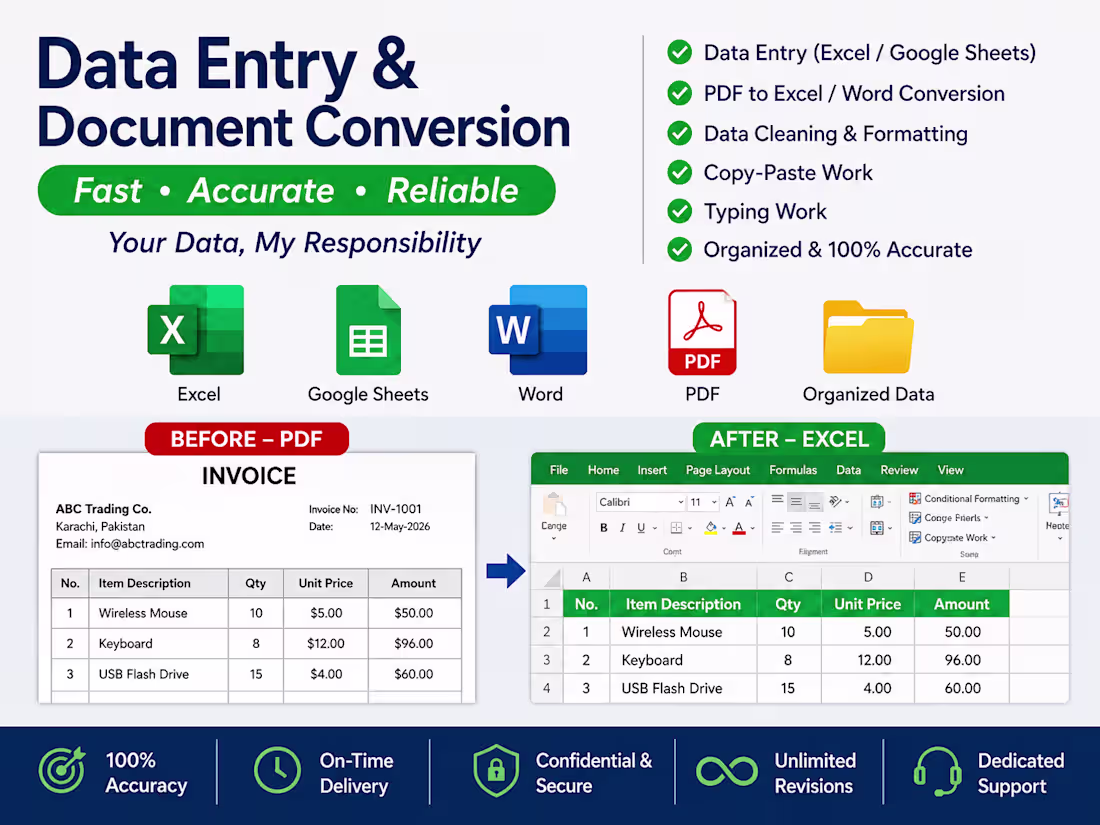
Task: Expand the underline style dropdown arrow
Action: [655, 528]
